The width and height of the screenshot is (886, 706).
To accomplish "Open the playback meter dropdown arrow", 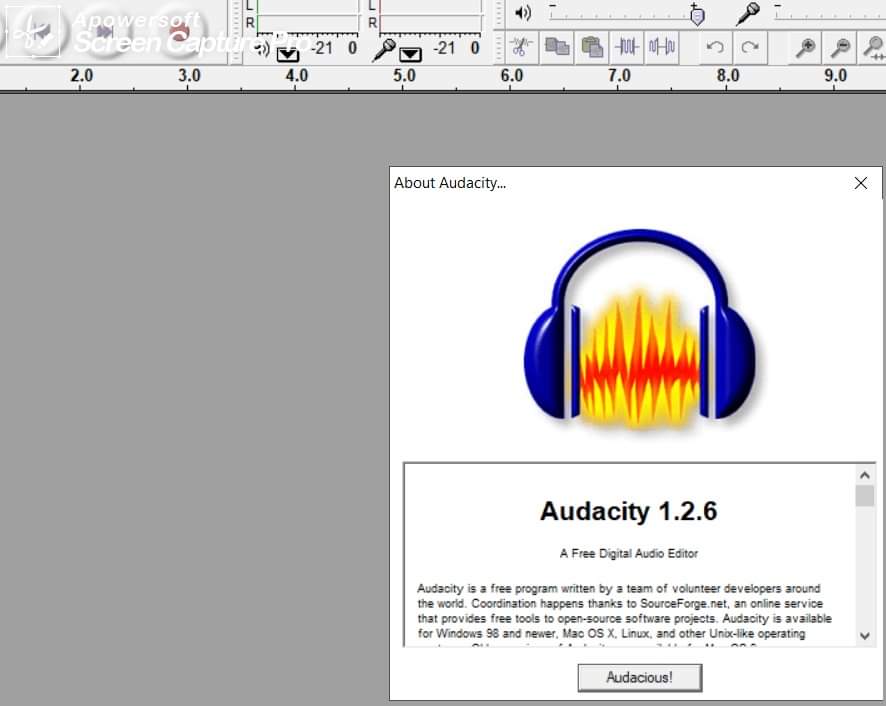I will 288,54.
